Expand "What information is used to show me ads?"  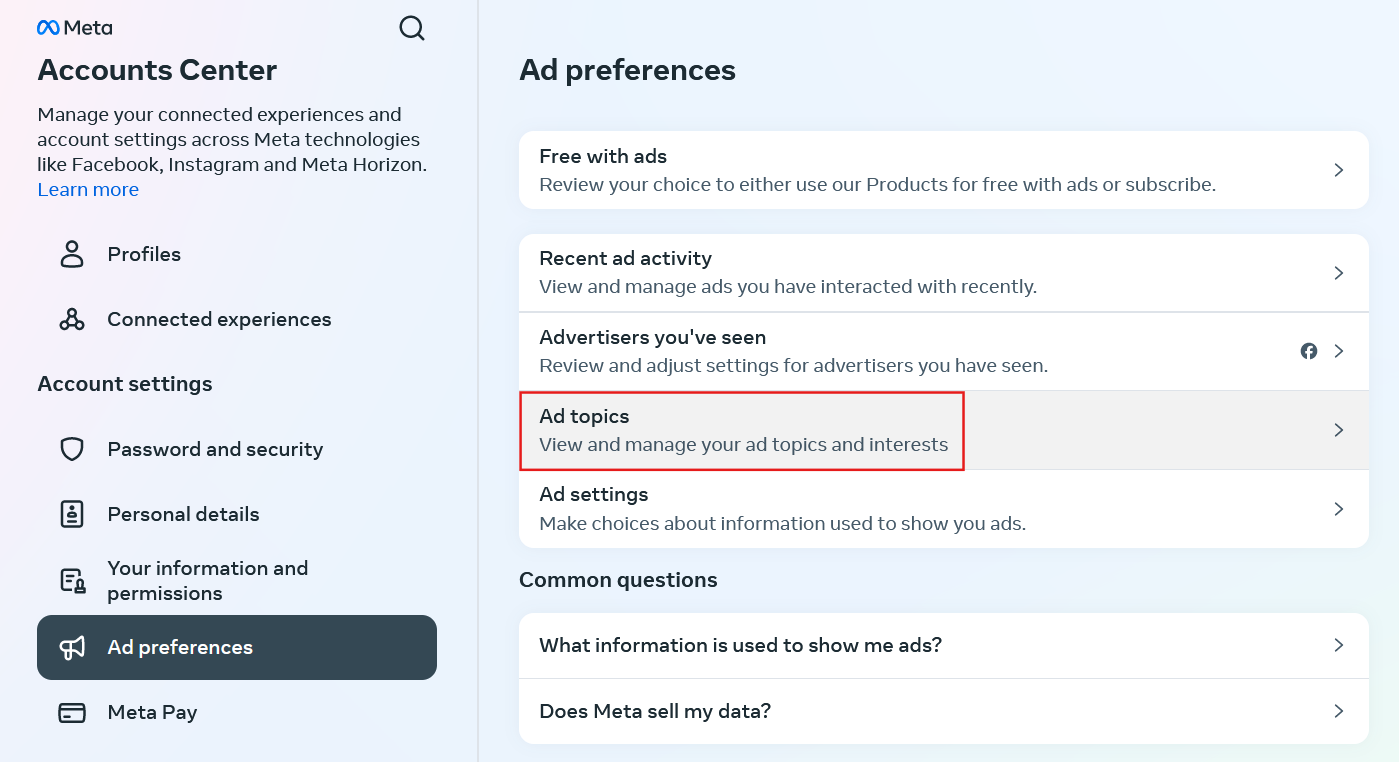point(1339,645)
